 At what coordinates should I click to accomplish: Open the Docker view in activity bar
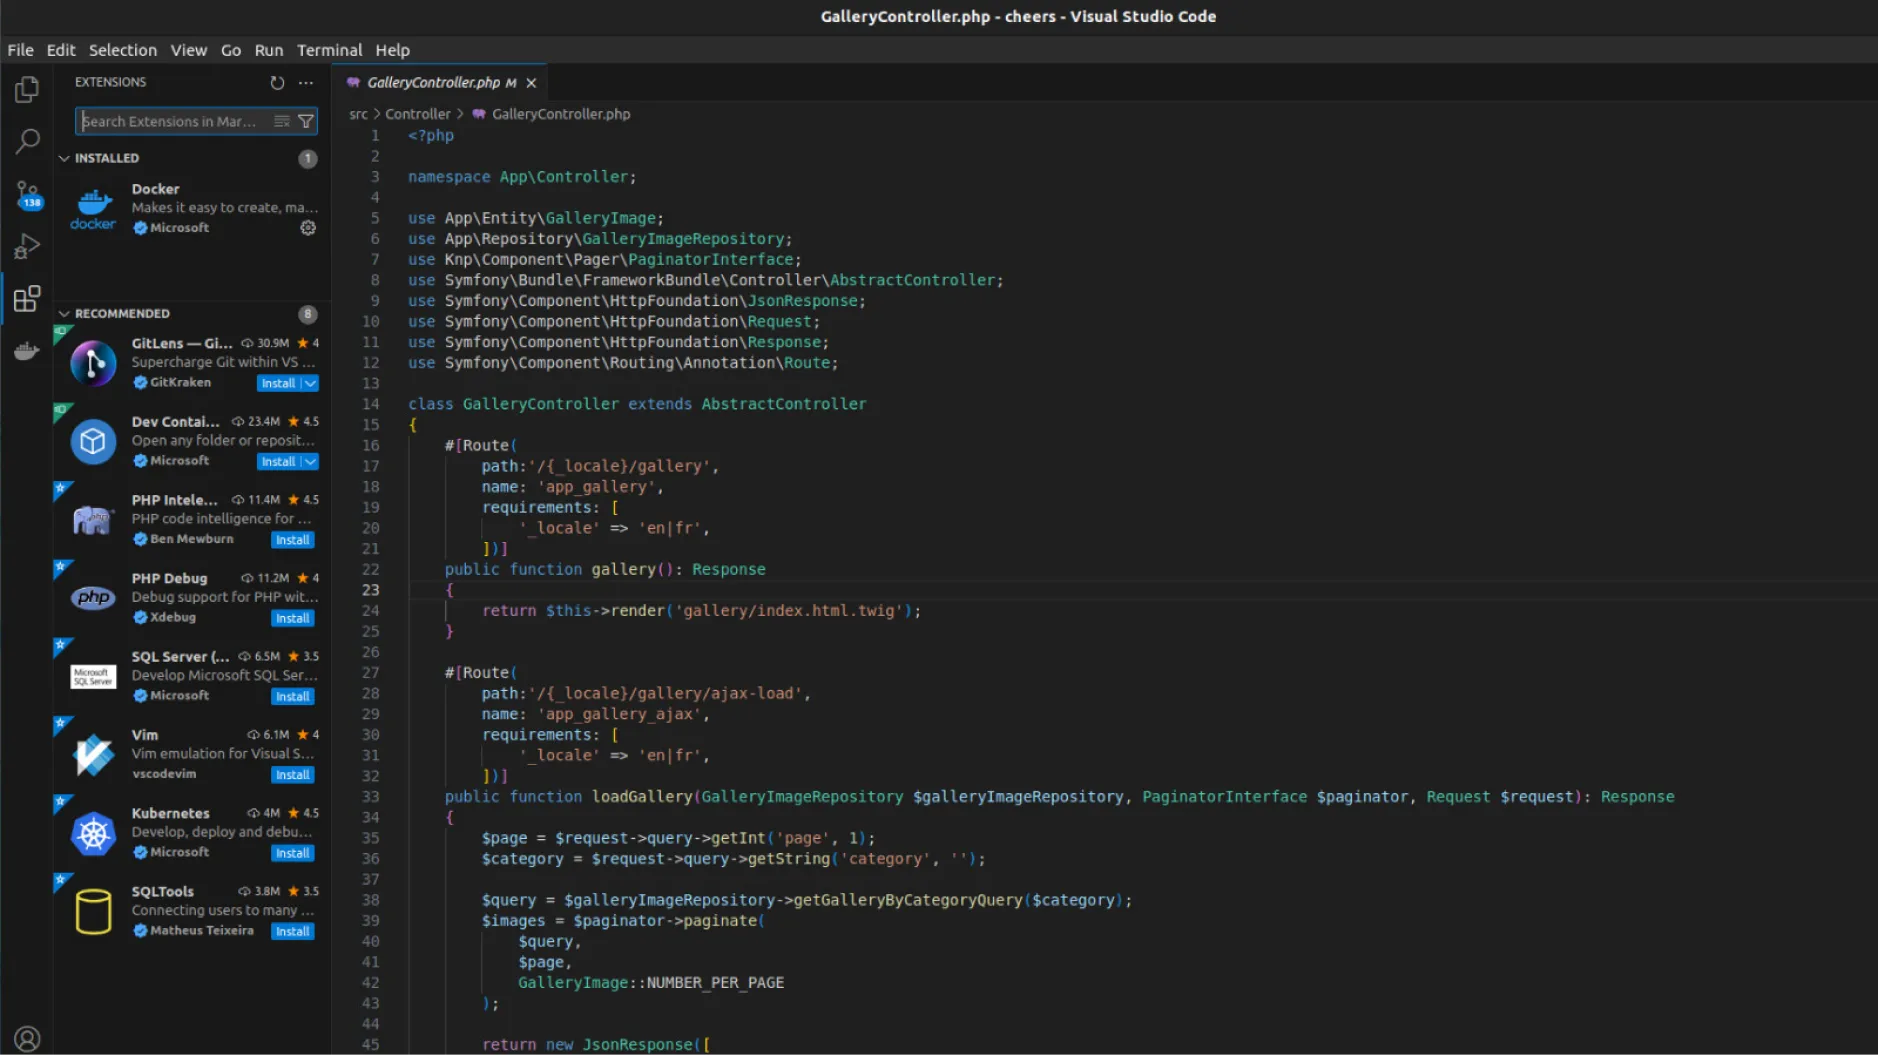pos(27,351)
